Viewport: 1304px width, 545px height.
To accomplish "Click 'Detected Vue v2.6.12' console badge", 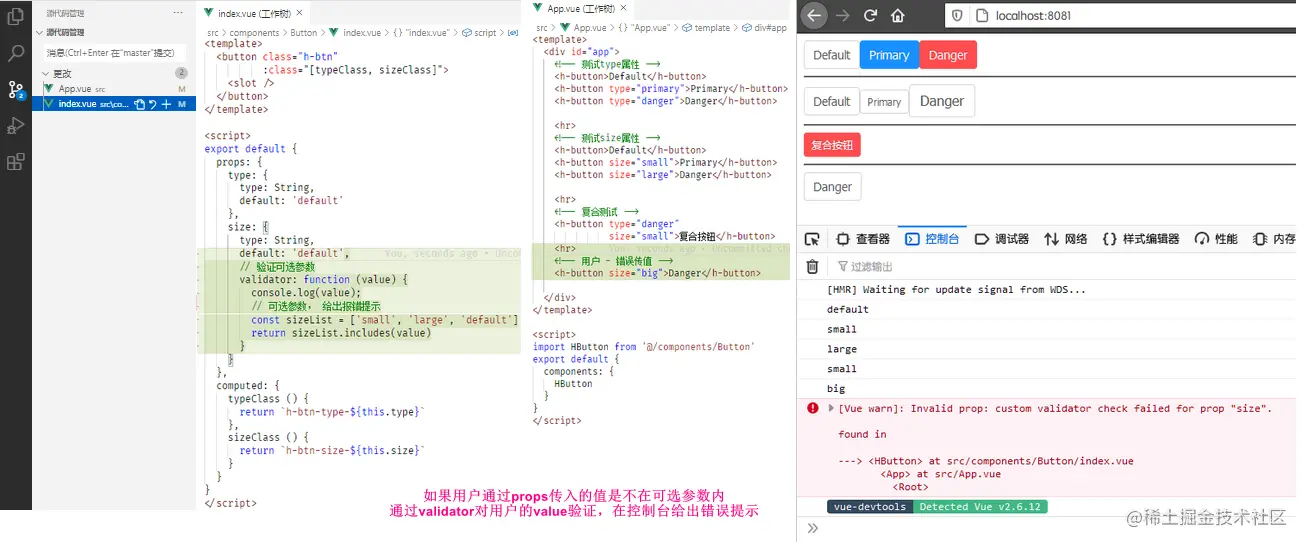I will [980, 507].
